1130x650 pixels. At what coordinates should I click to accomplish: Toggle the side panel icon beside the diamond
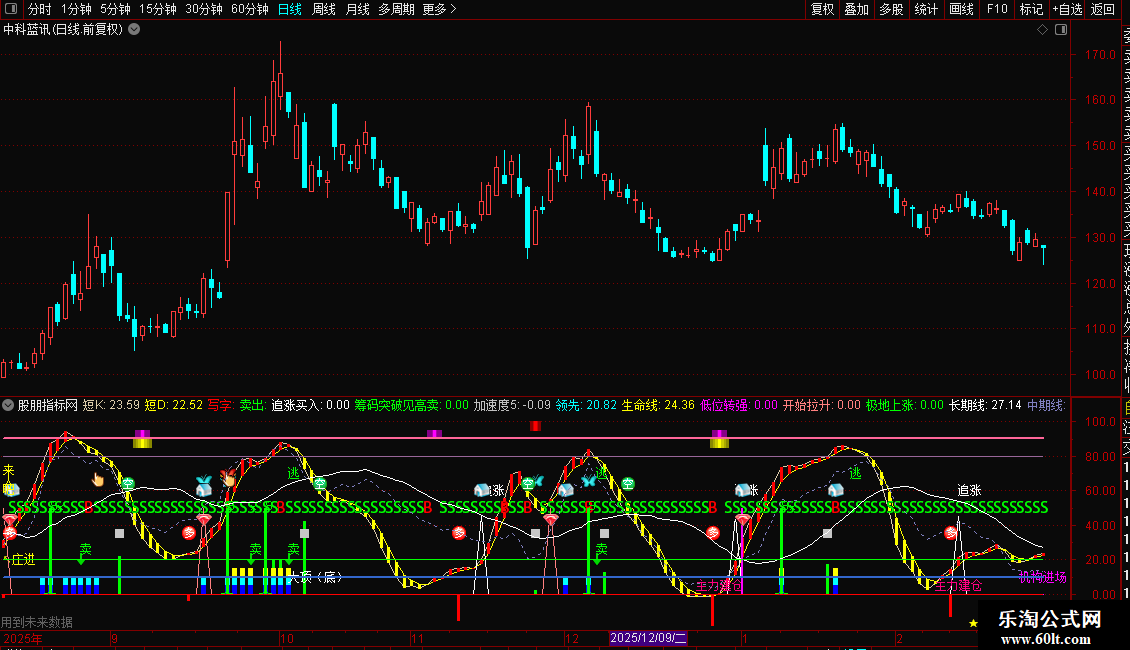click(x=1059, y=29)
